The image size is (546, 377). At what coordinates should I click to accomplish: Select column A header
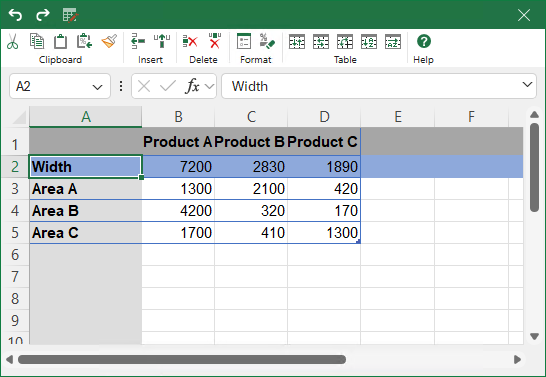pyautogui.click(x=86, y=117)
